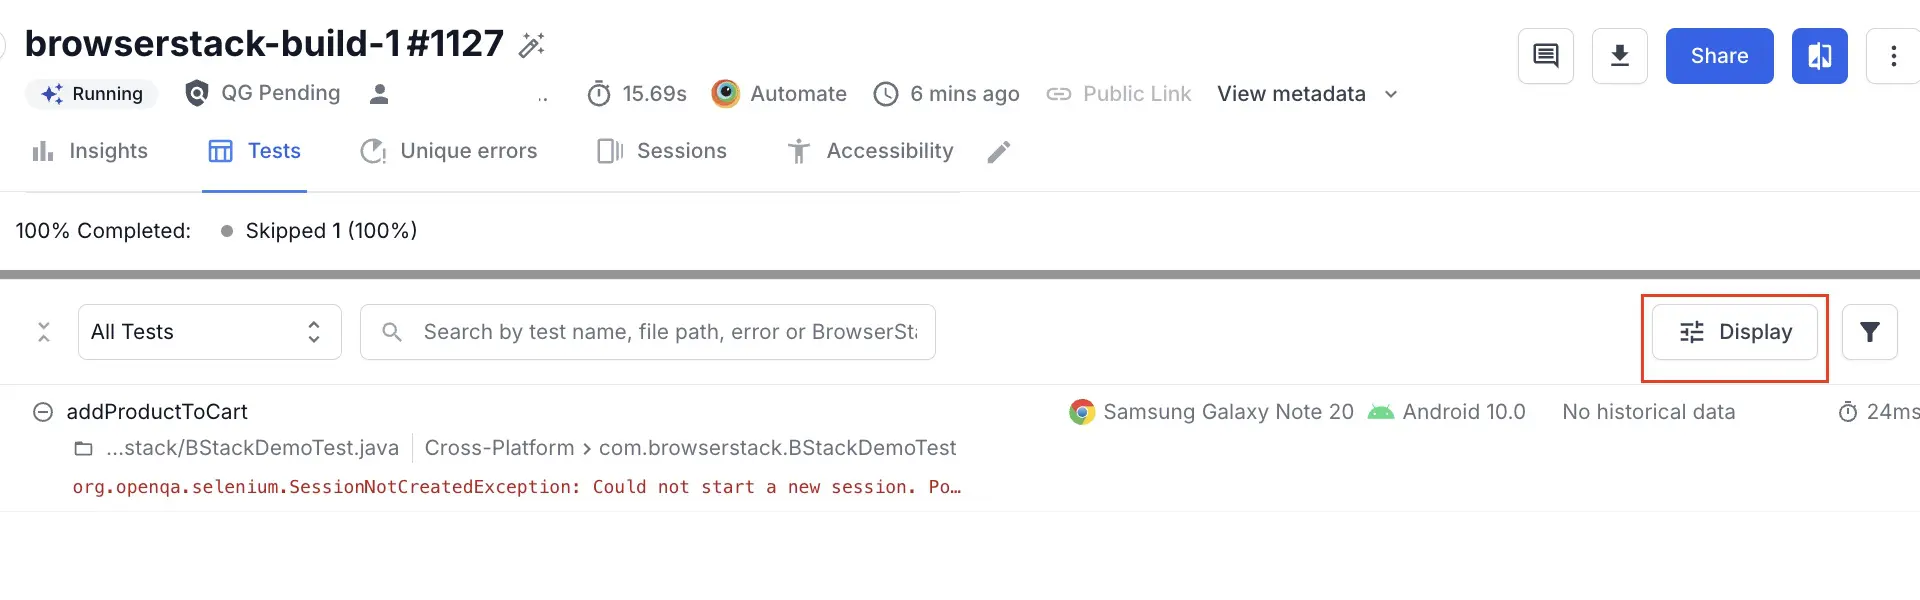
Task: Click the QG Pending shield icon
Action: tap(196, 93)
